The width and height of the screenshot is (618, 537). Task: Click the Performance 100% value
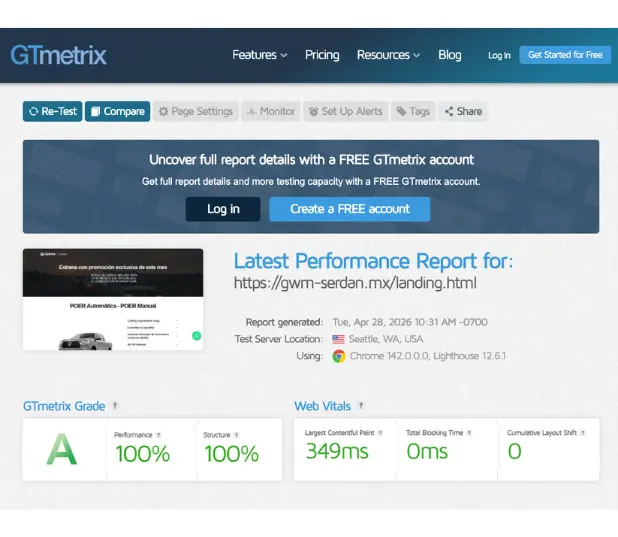[x=143, y=453]
